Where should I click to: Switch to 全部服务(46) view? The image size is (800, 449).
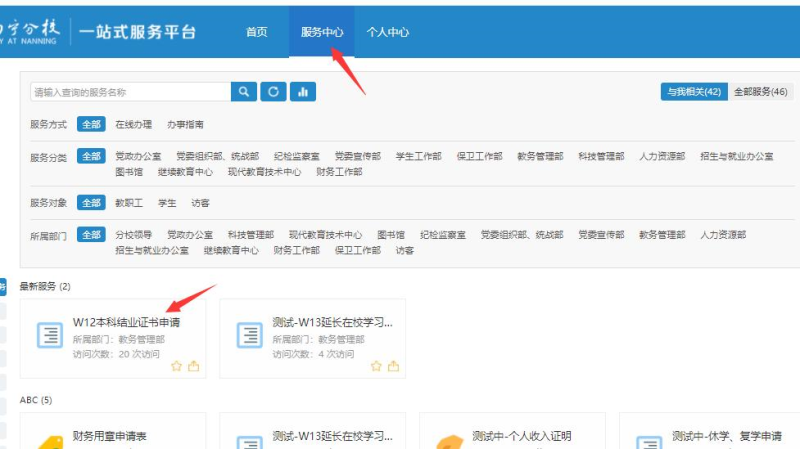click(760, 92)
